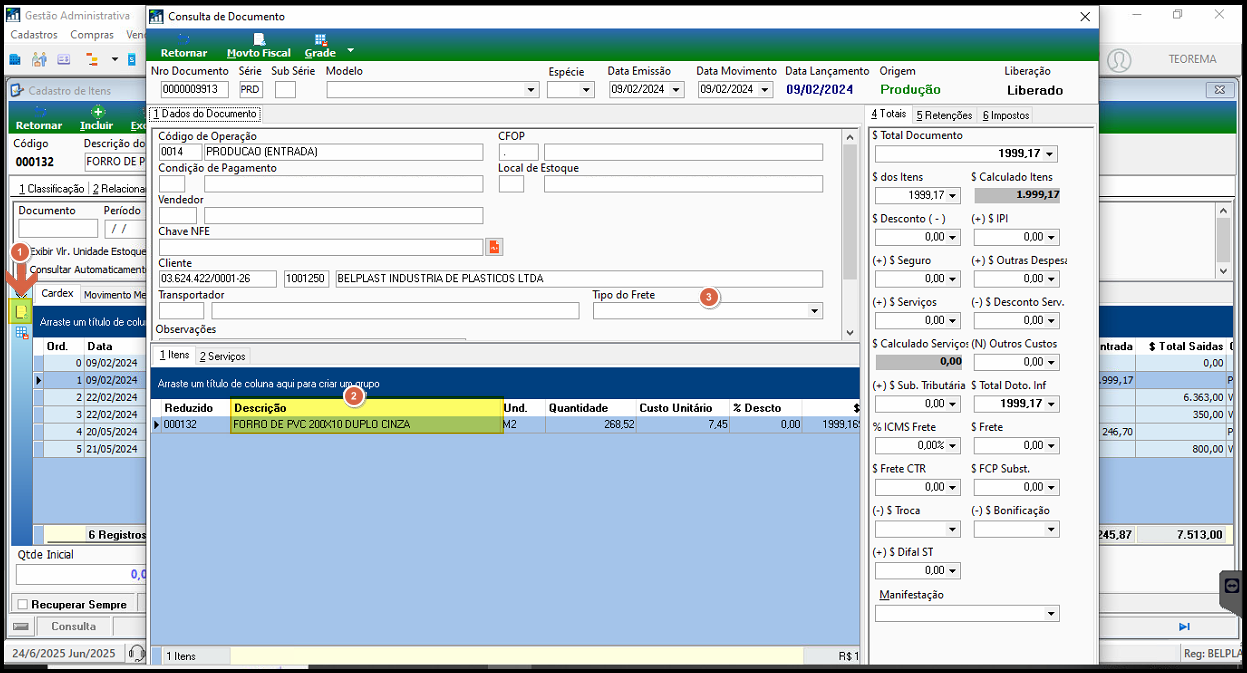Click down arrow of document data scrollbar

(850, 332)
